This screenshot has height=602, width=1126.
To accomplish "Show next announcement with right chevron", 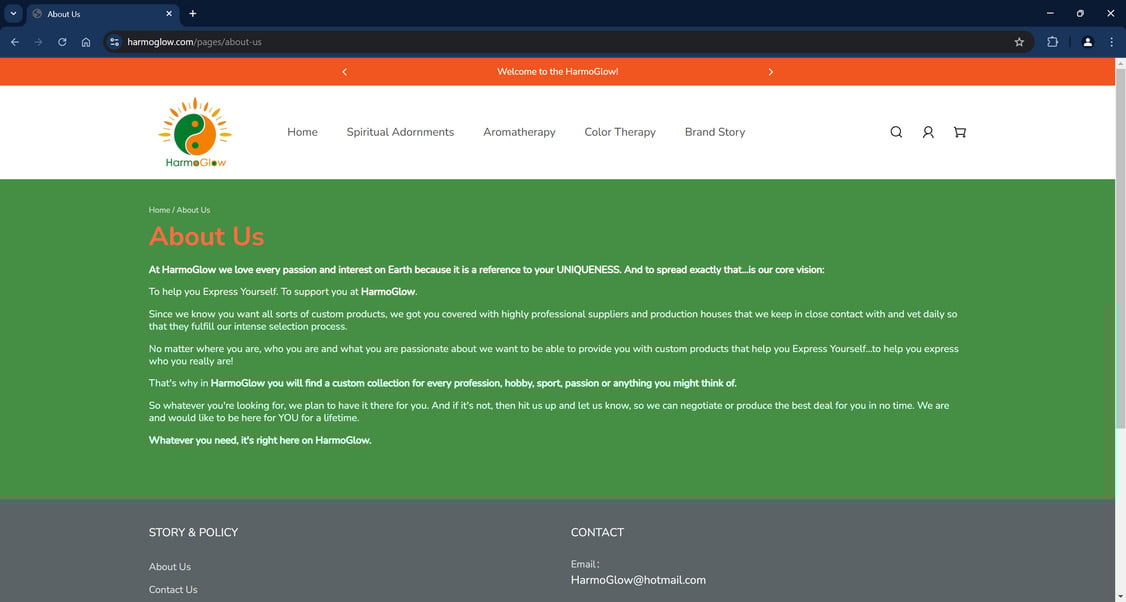I will coord(771,72).
